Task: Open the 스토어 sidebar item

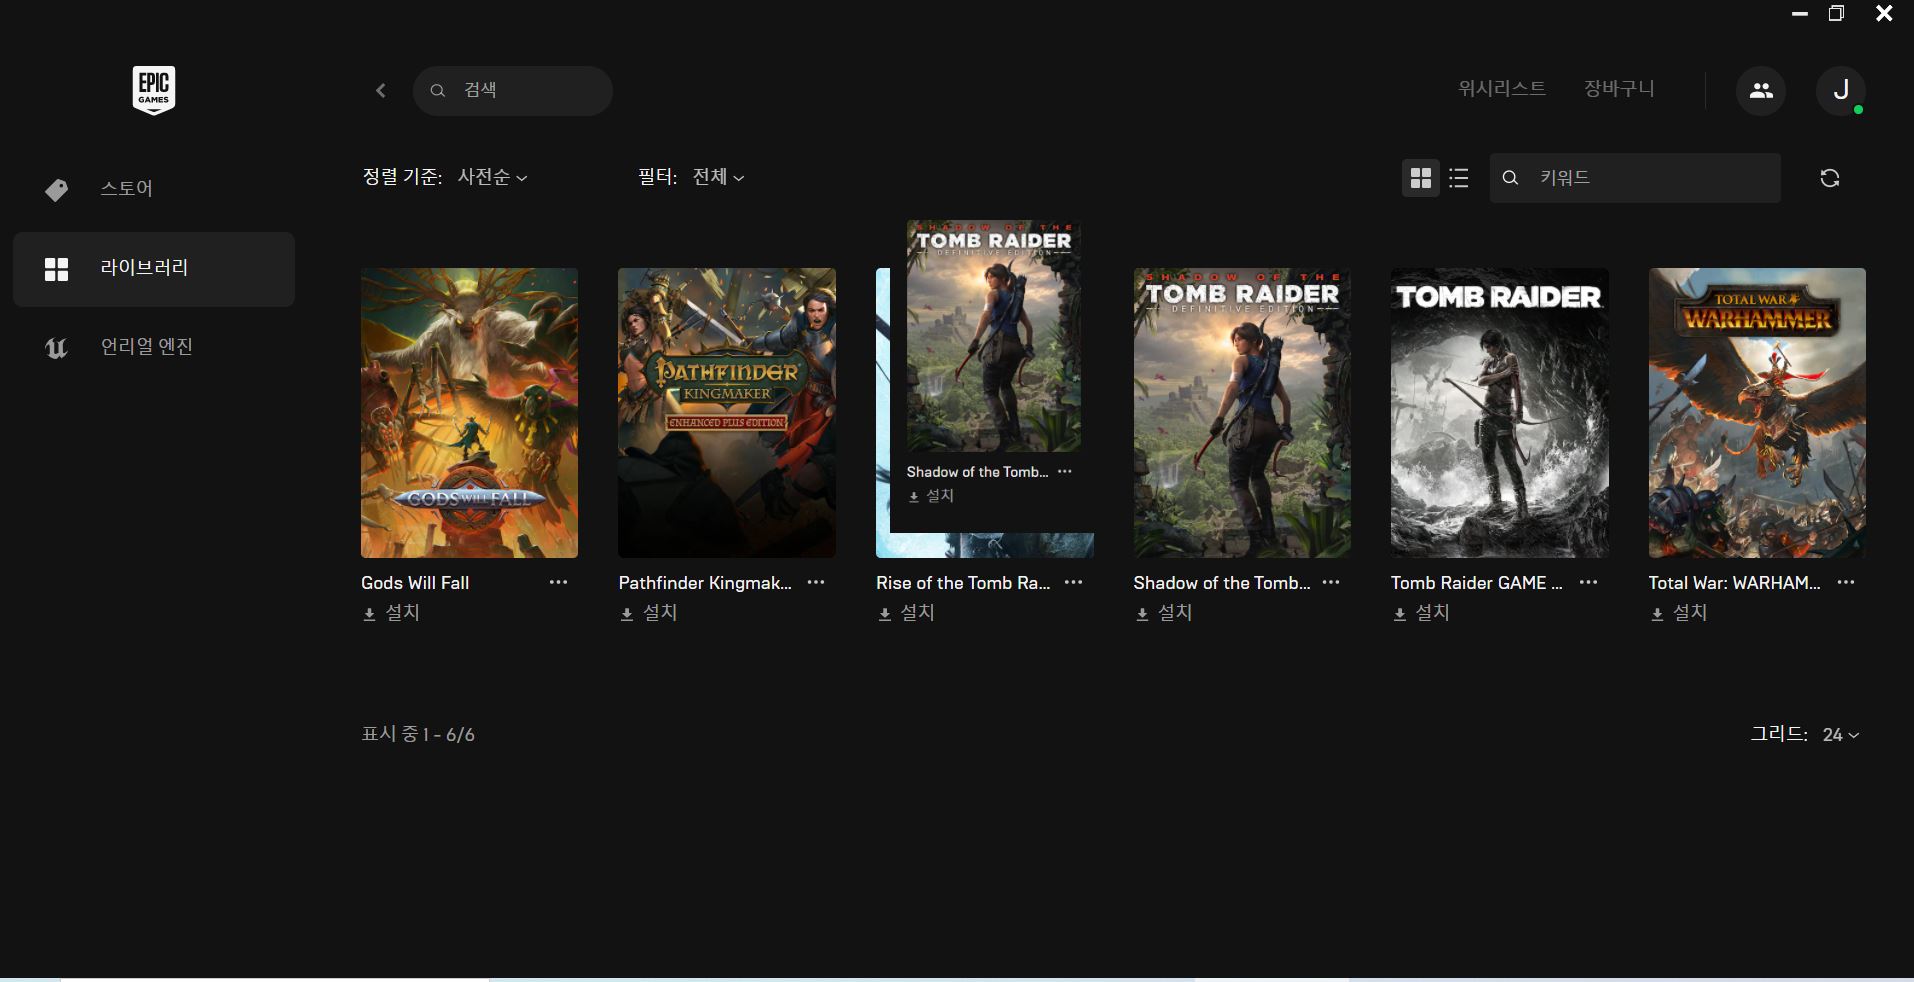Action: pos(126,189)
